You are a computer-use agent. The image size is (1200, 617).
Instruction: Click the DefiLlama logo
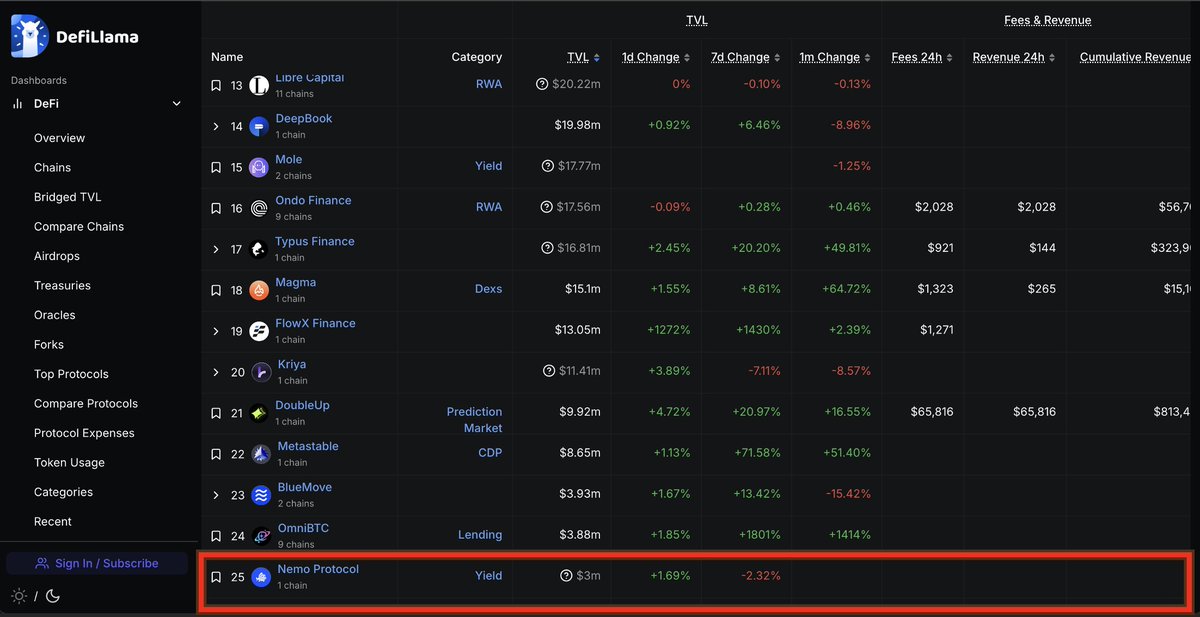[74, 37]
